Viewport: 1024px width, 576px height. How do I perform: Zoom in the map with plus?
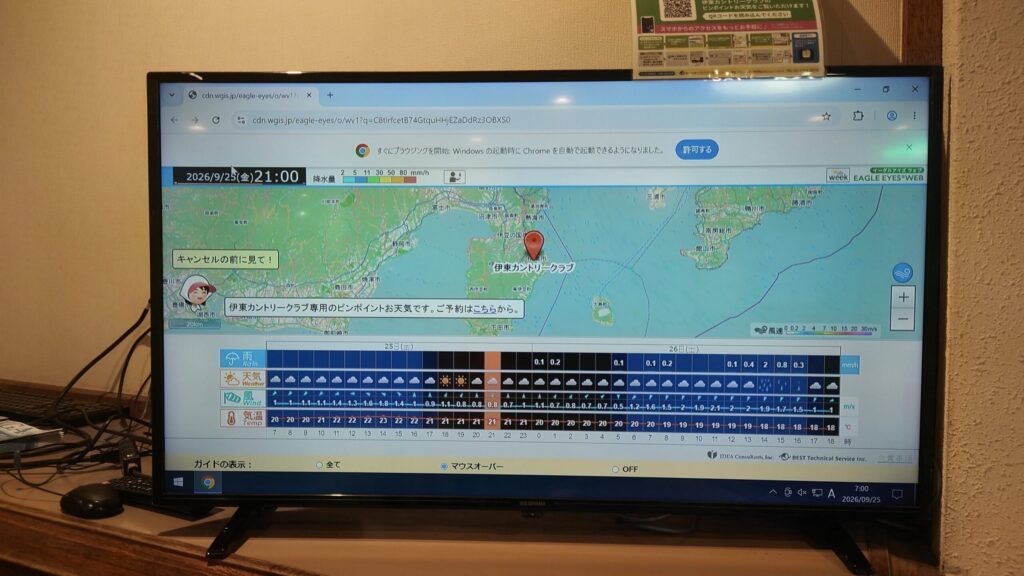point(903,297)
